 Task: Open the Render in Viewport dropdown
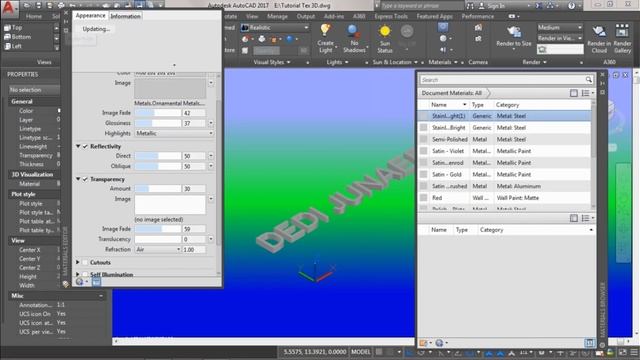click(560, 38)
